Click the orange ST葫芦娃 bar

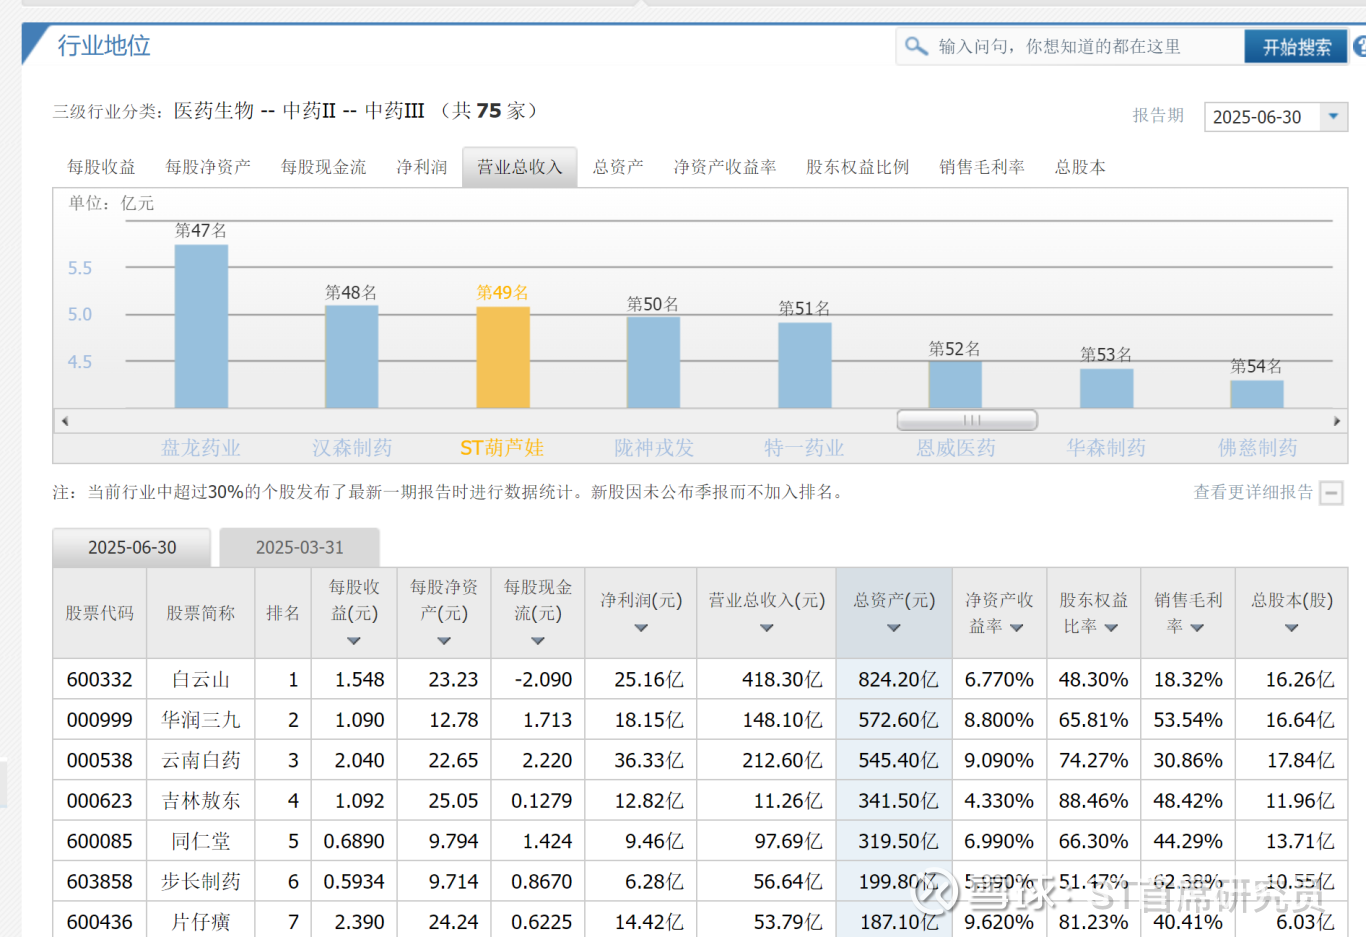pyautogui.click(x=503, y=357)
